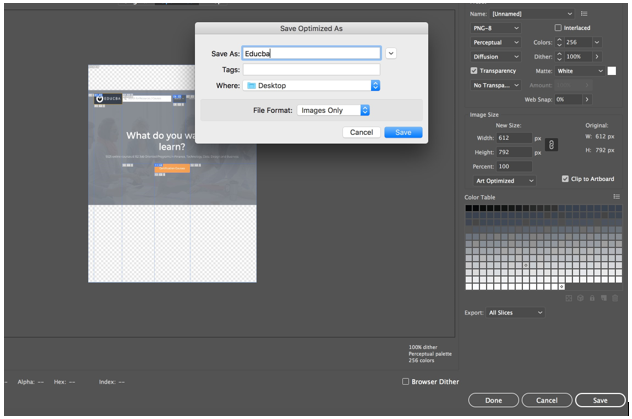The width and height of the screenshot is (632, 419).
Task: Toggle the Clip to Artboard checkbox
Action: point(564,179)
